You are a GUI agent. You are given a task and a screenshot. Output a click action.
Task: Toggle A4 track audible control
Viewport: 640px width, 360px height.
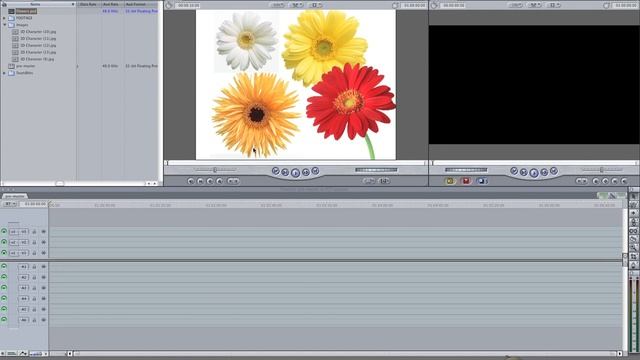(x=4, y=298)
